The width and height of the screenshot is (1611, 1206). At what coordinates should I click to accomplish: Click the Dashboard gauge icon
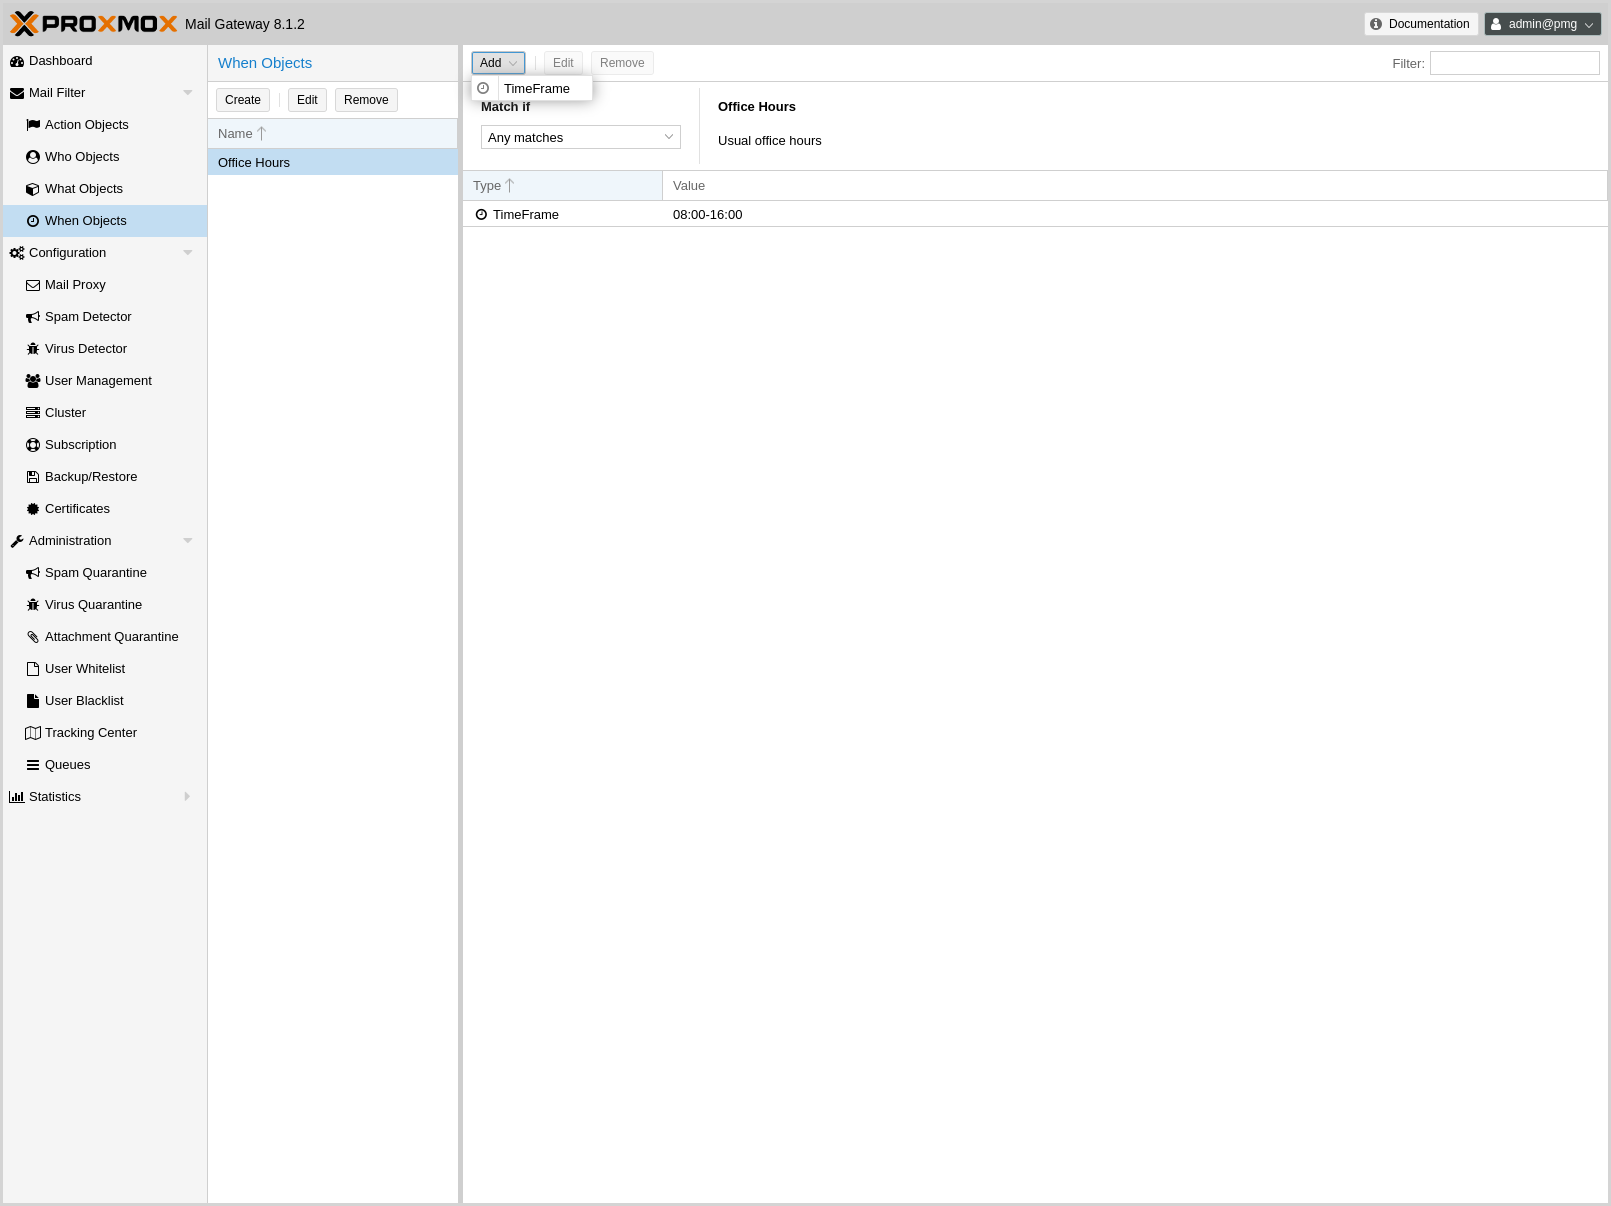coord(17,61)
